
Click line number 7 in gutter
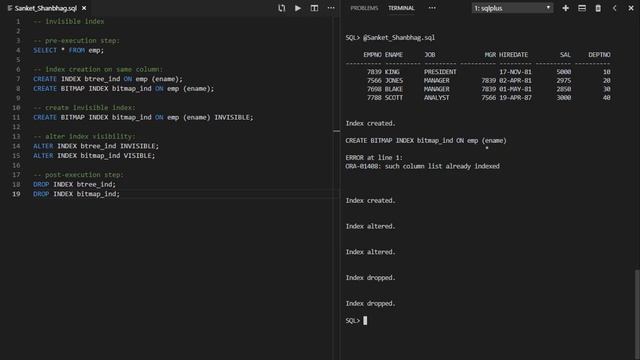click(x=18, y=79)
